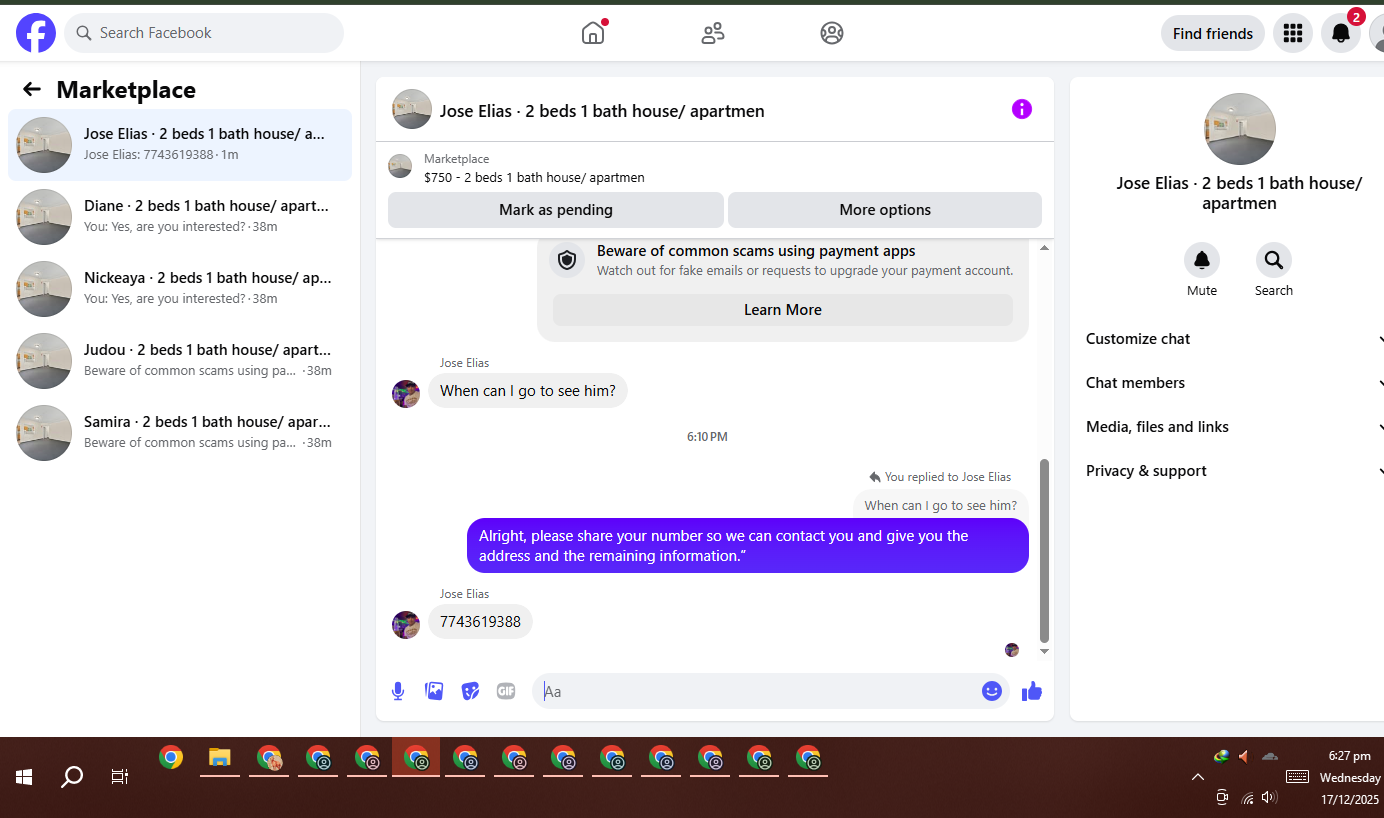Click the Mark as pending button
Image resolution: width=1384 pixels, height=818 pixels.
(556, 210)
